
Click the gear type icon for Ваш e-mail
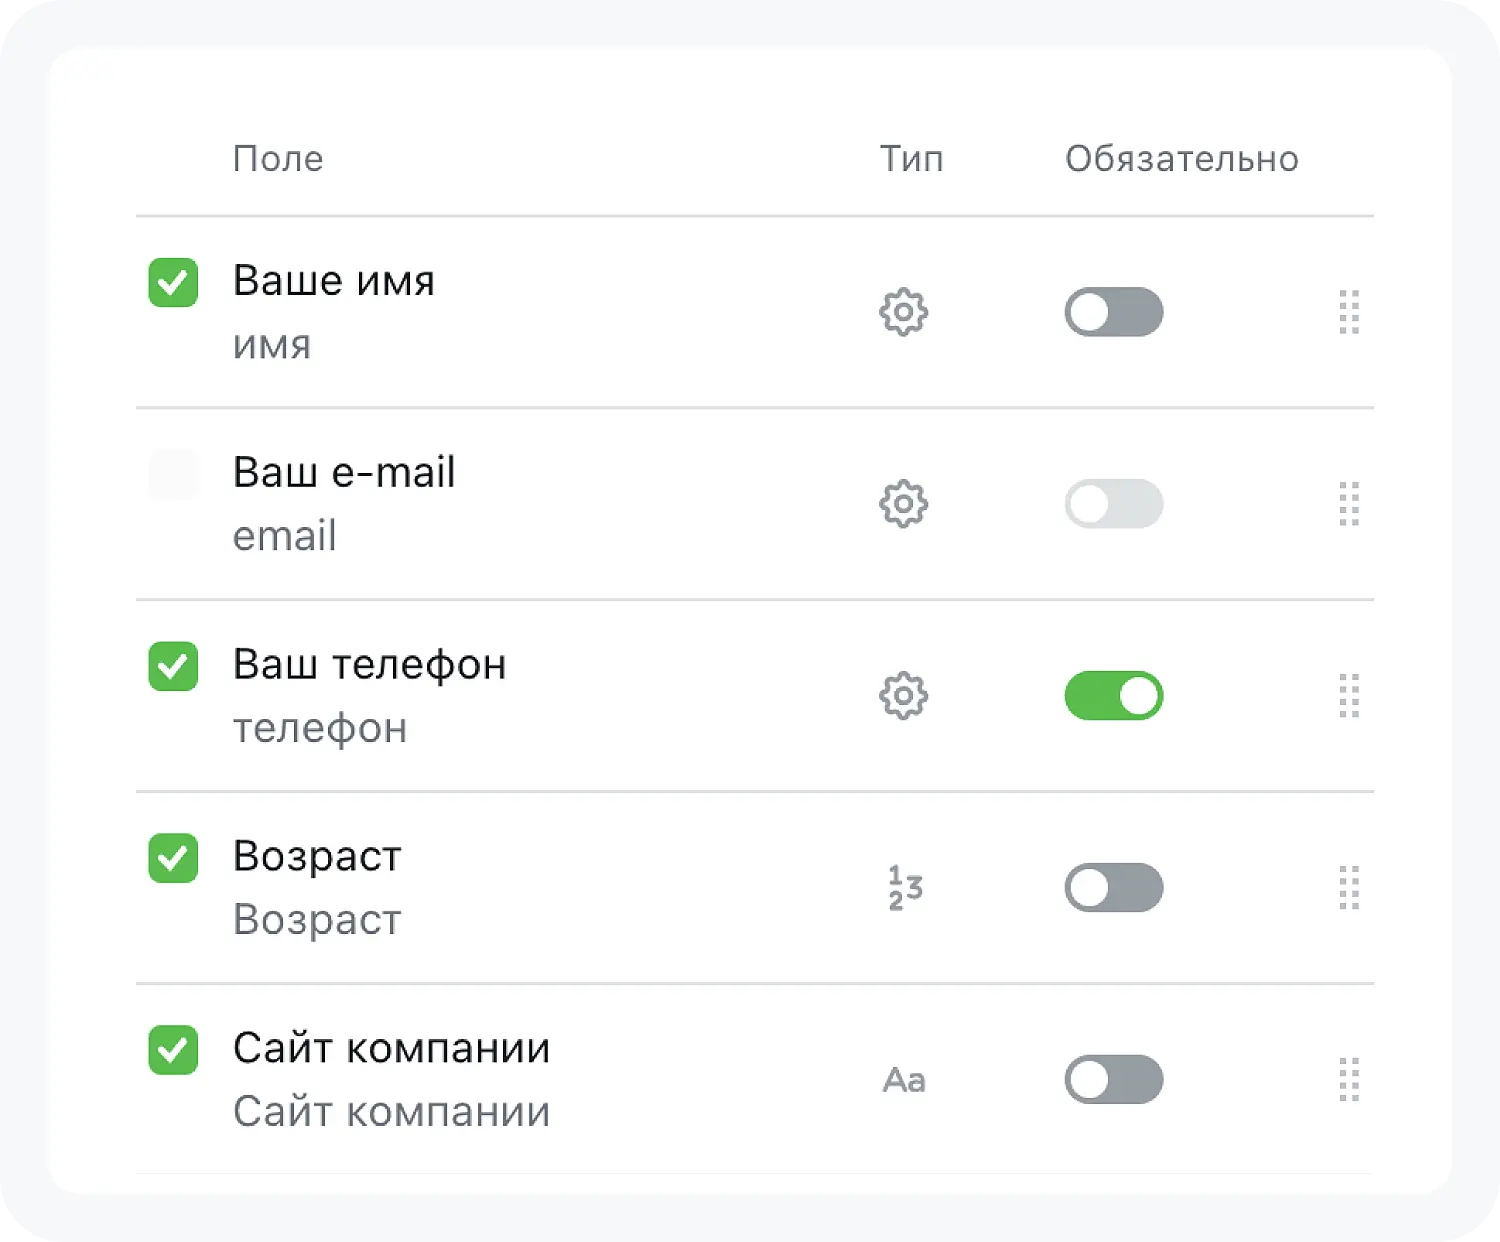point(903,504)
